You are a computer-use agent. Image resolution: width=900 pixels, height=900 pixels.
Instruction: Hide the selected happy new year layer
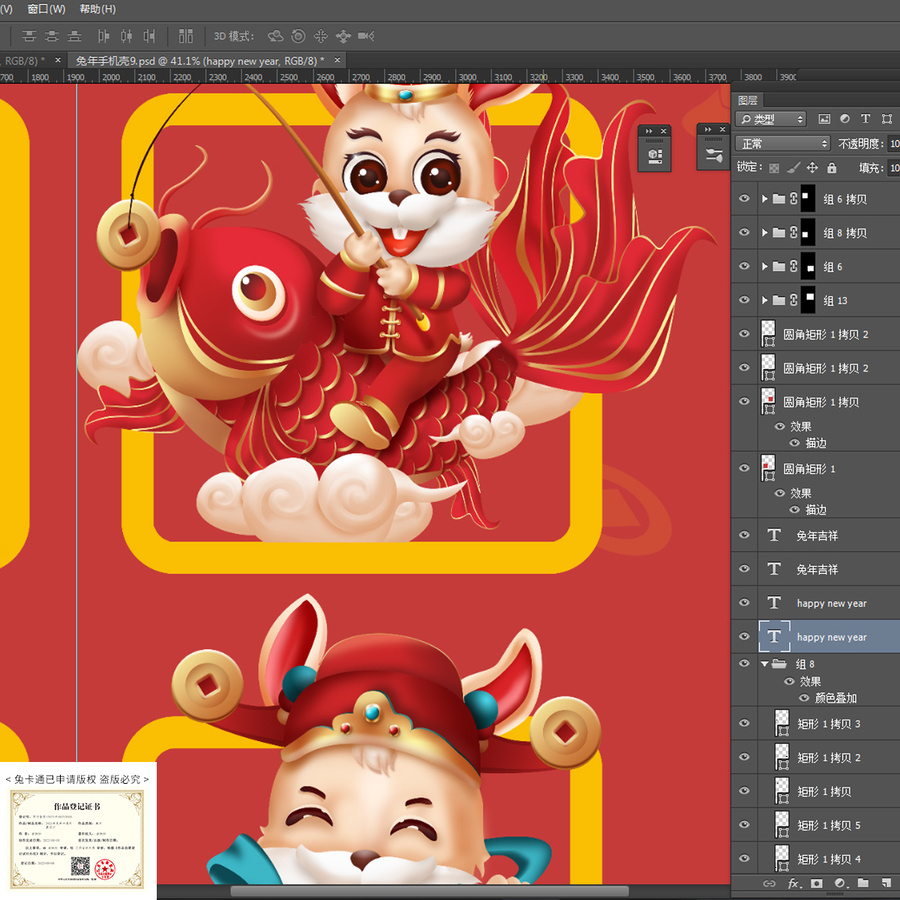pos(744,637)
